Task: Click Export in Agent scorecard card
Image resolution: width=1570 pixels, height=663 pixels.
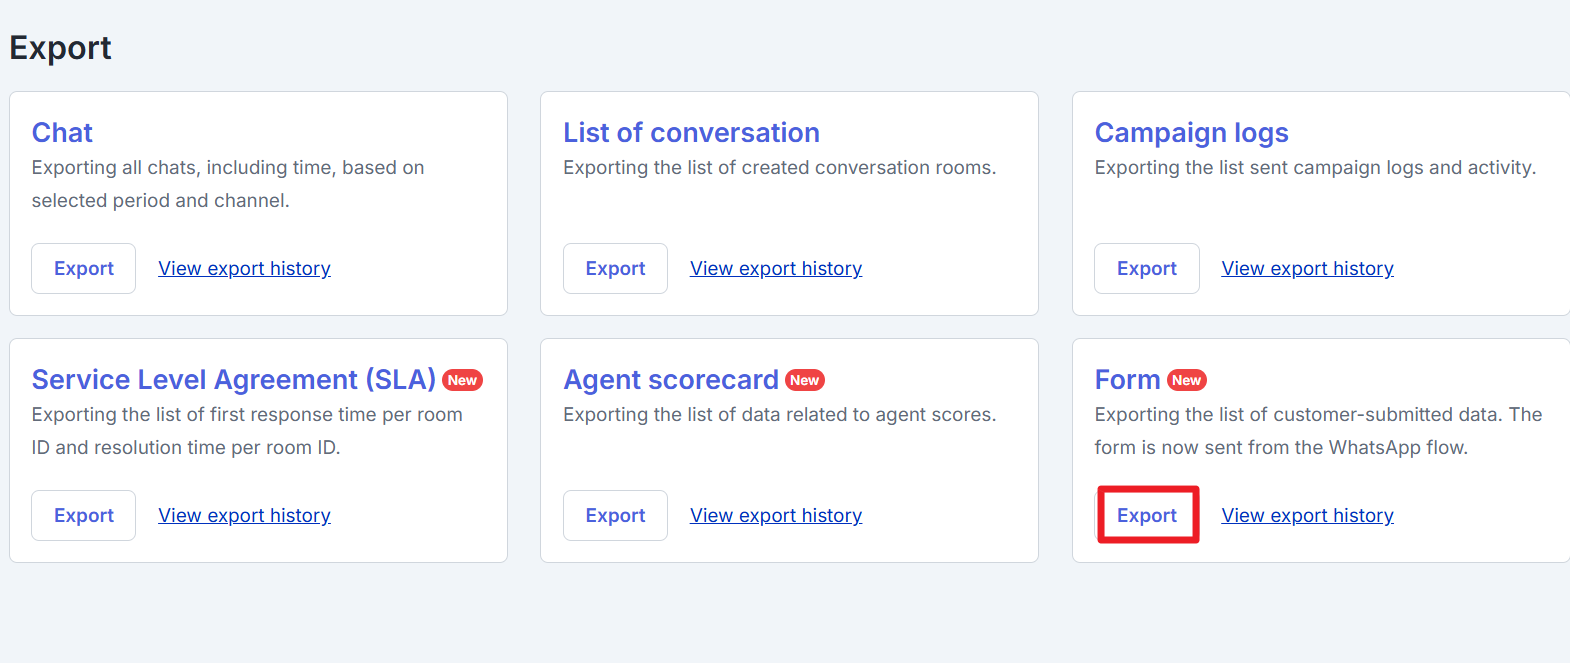Action: (615, 515)
